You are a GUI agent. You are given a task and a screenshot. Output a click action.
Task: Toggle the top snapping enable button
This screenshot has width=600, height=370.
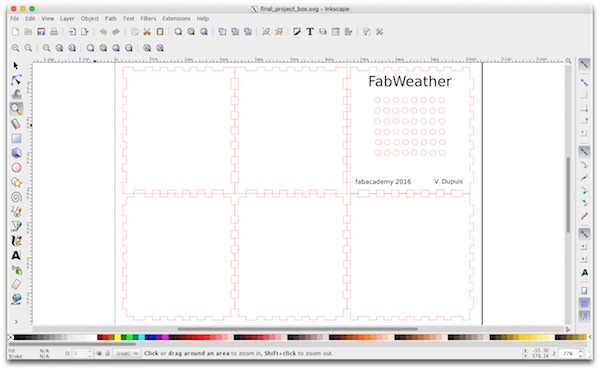point(584,64)
